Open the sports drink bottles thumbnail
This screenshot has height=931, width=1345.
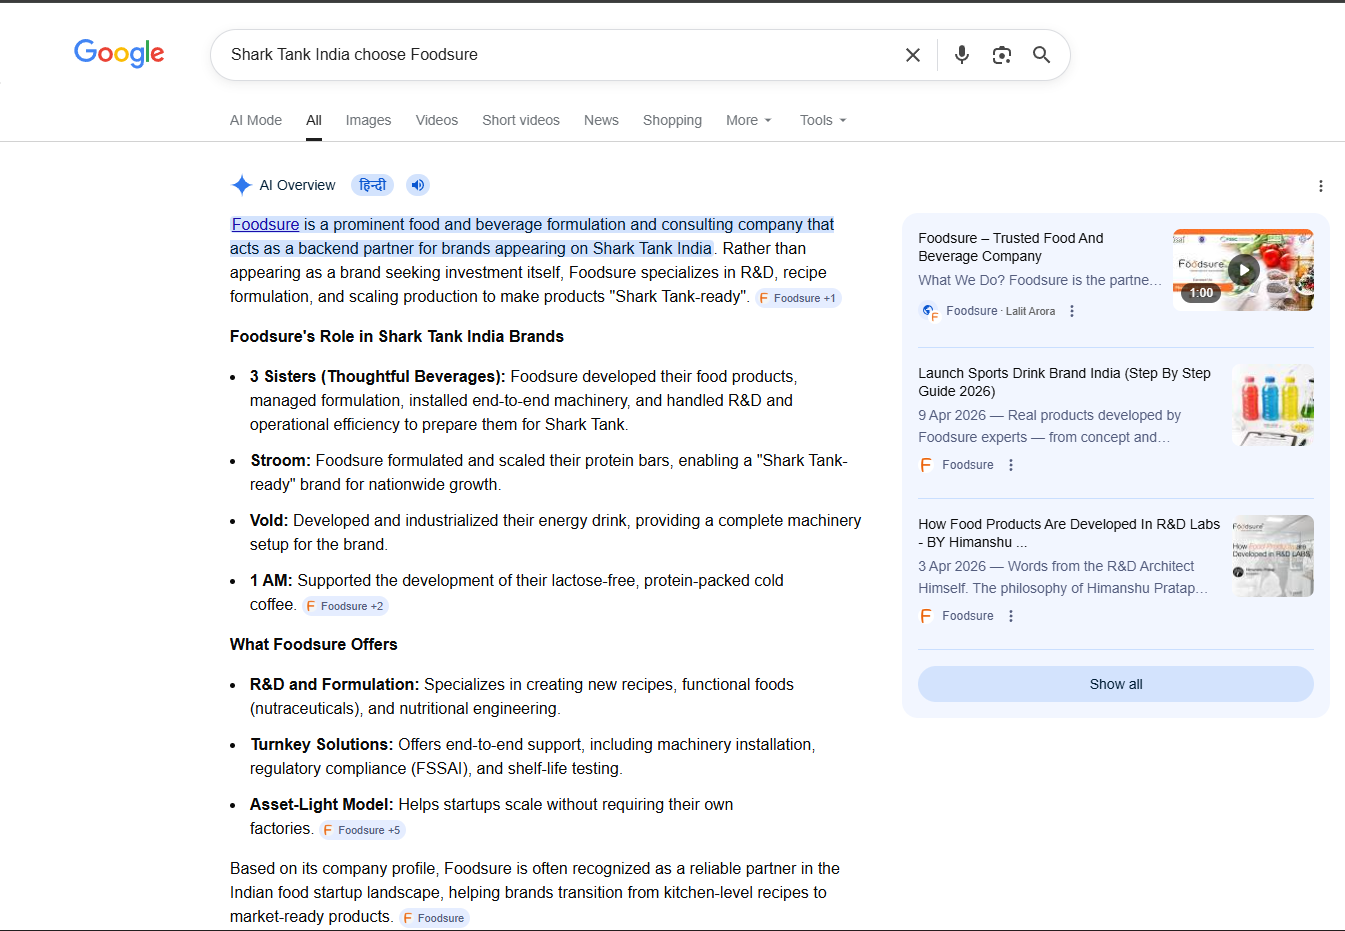[x=1272, y=405]
